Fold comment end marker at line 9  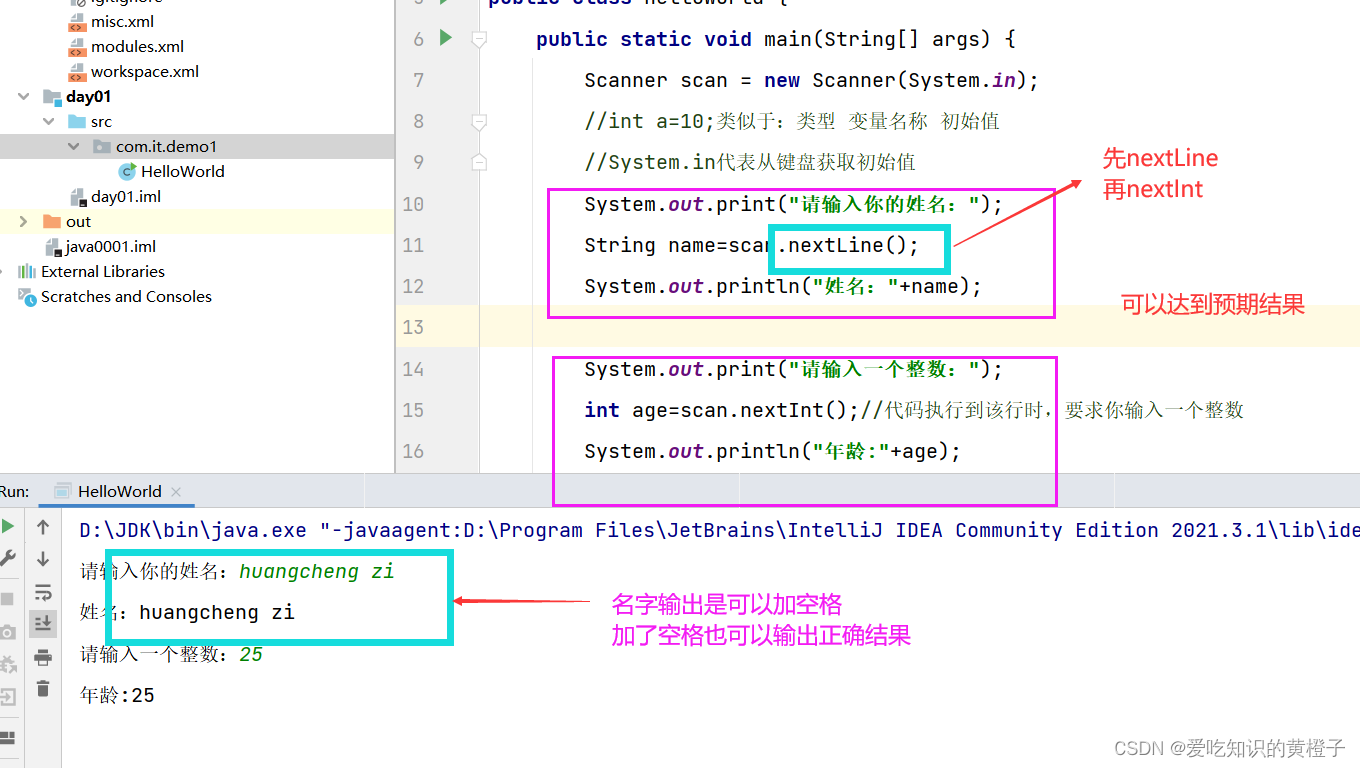(x=479, y=162)
